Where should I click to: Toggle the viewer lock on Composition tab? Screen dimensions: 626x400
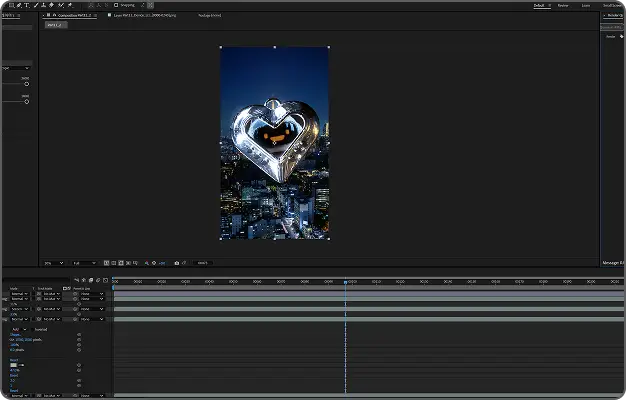[54, 15]
